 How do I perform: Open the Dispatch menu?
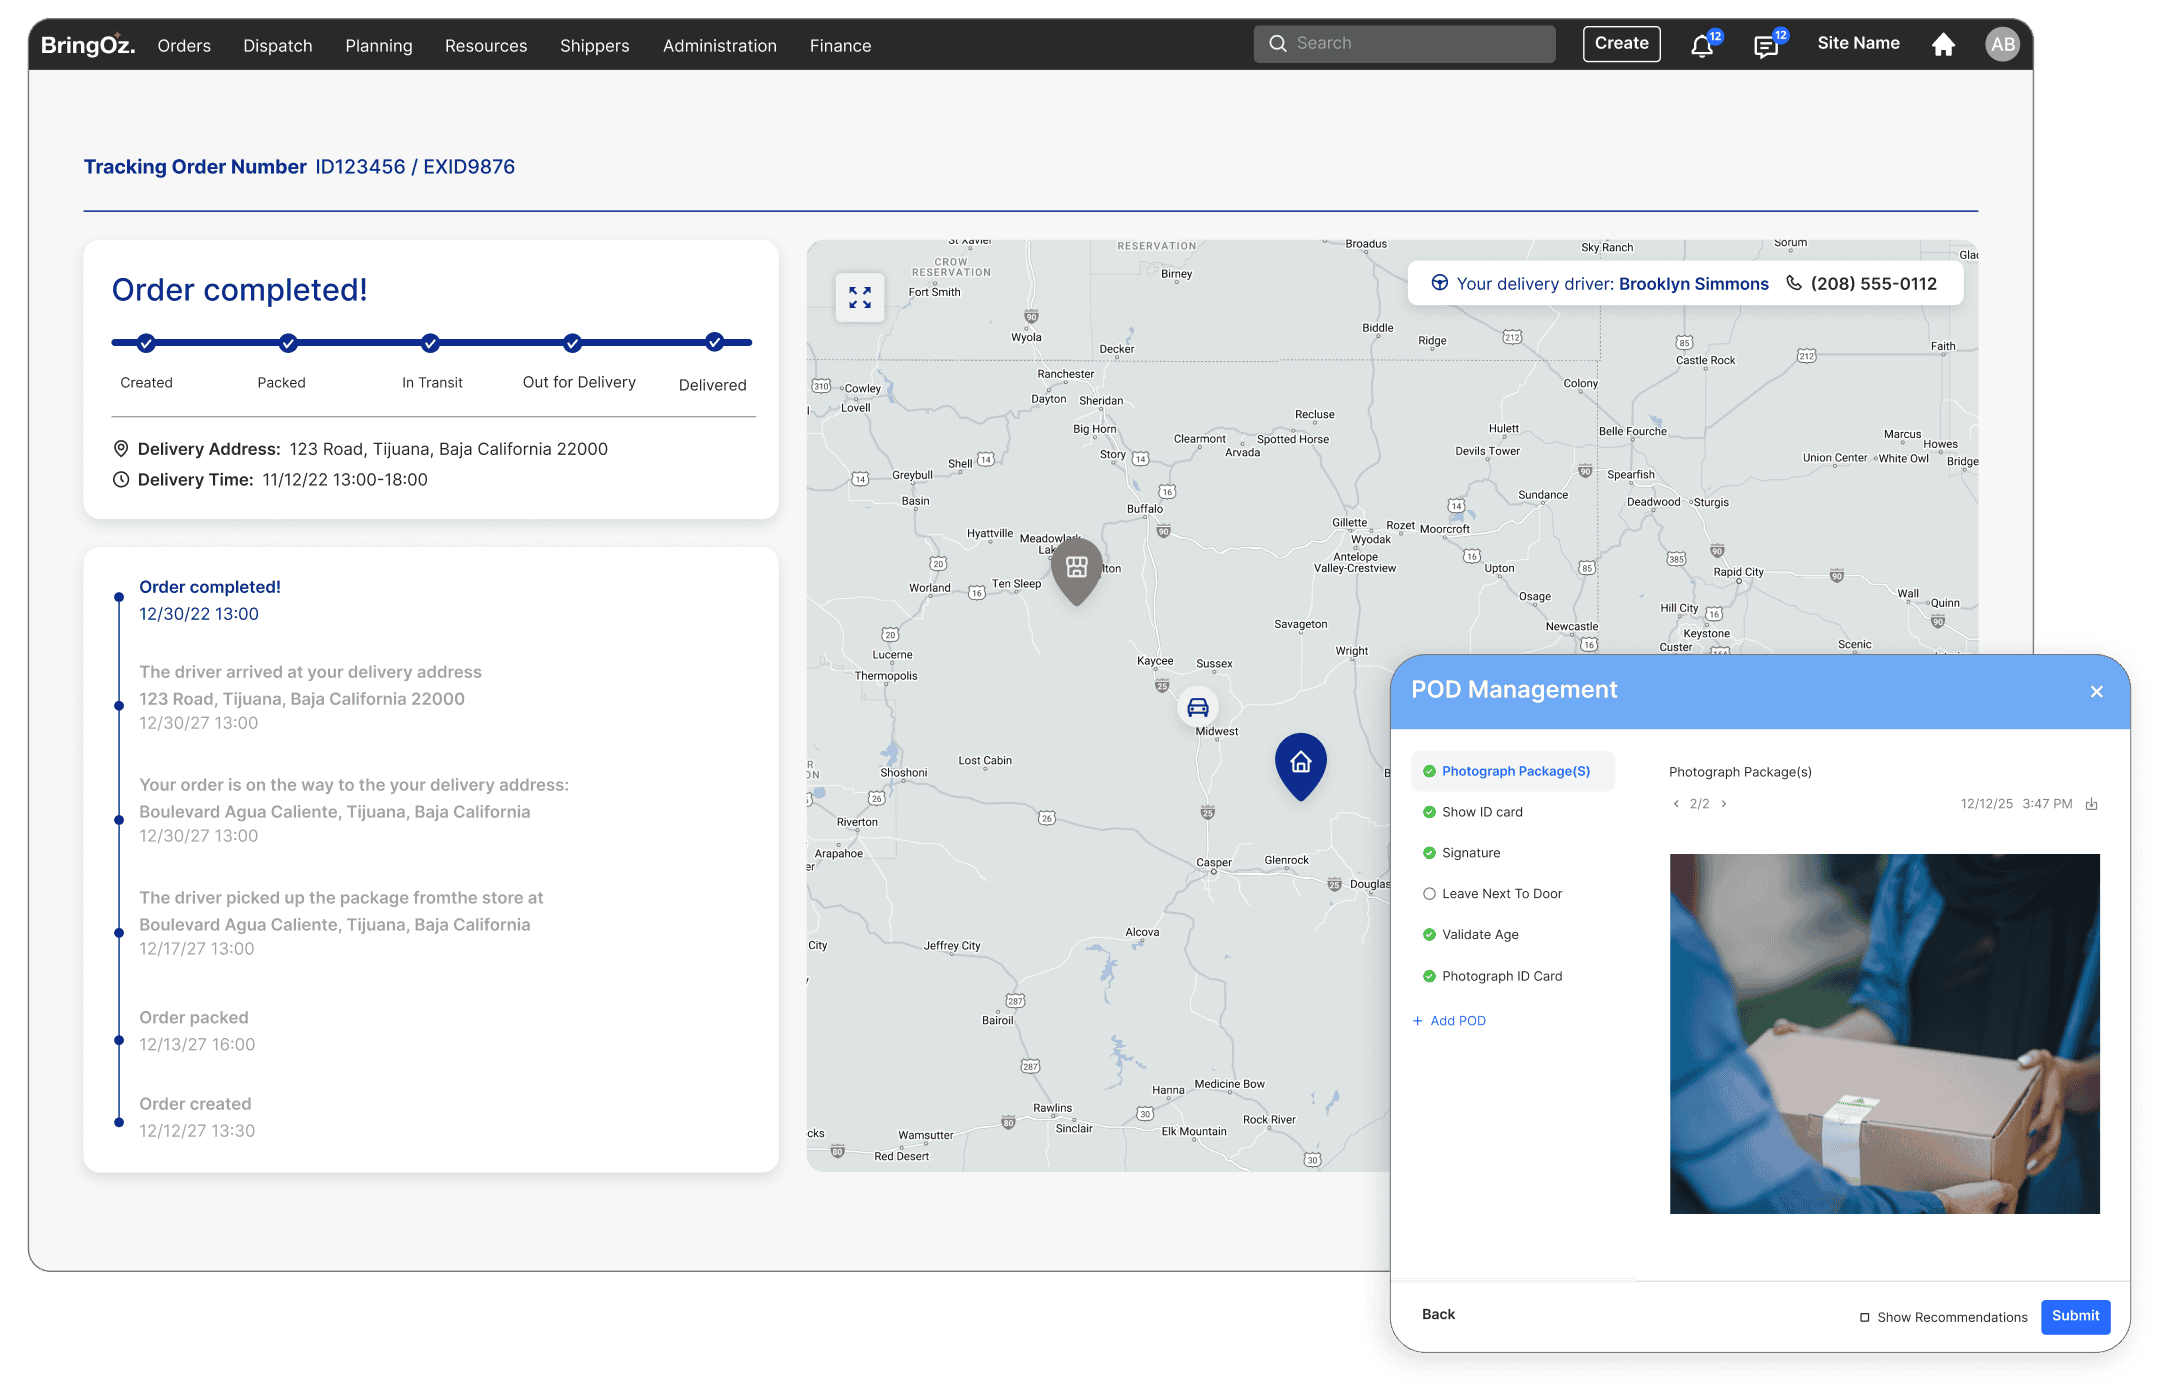pyautogui.click(x=278, y=46)
